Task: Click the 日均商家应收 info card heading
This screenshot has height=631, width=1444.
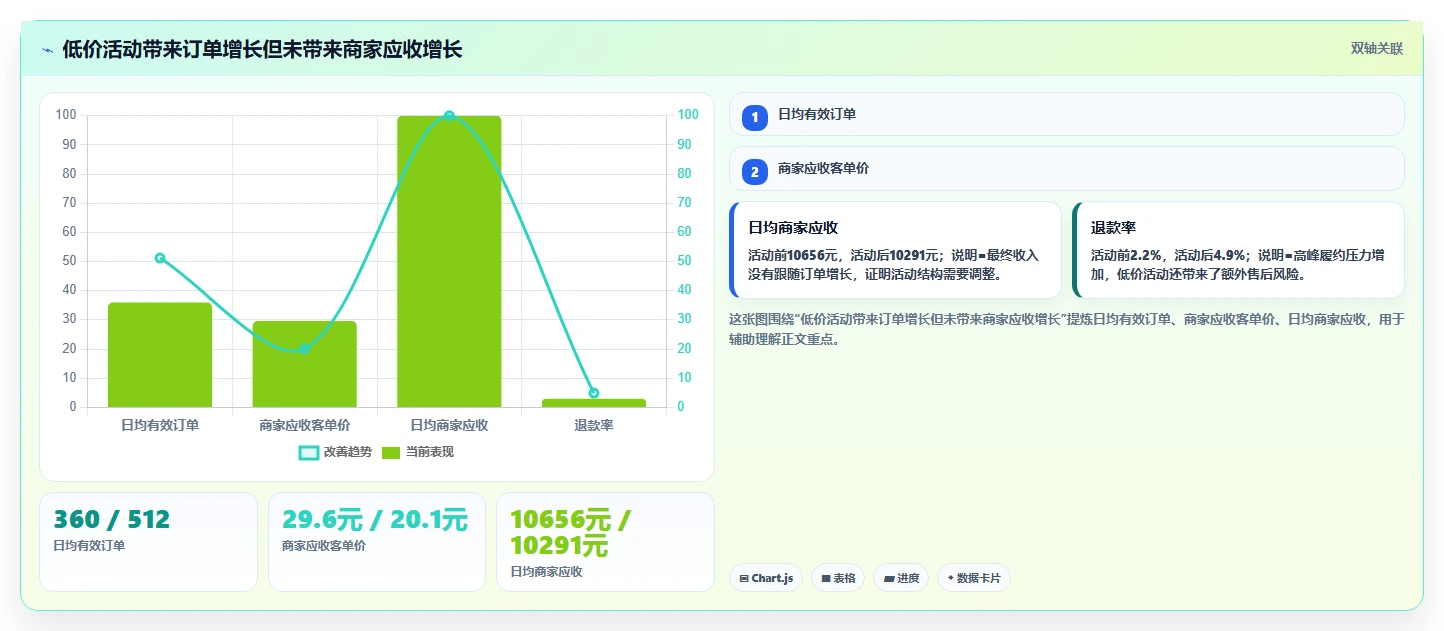Action: 793,228
